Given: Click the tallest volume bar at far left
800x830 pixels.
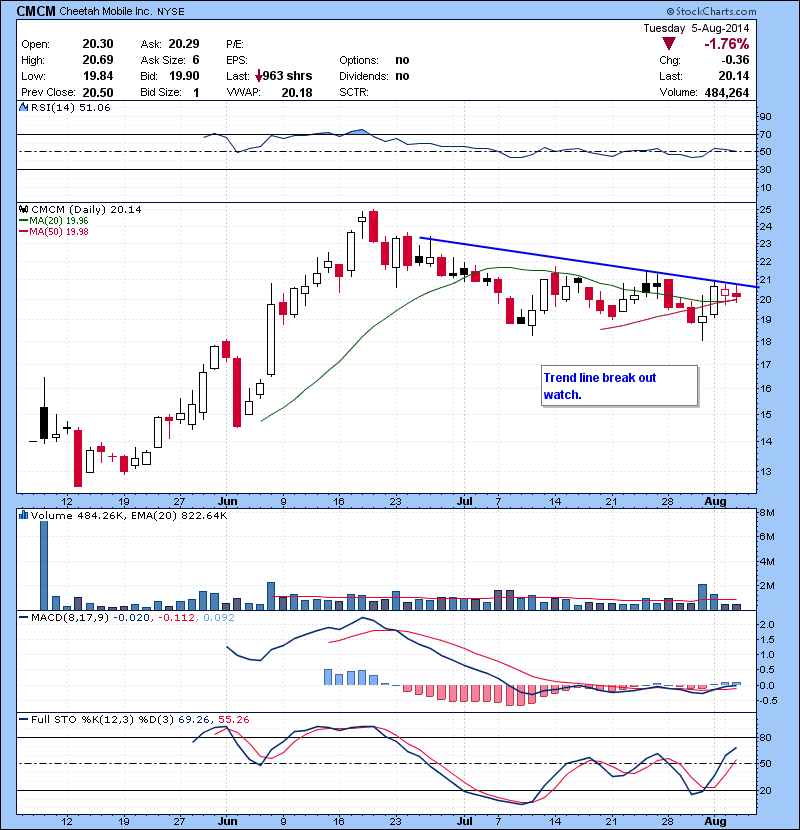Looking at the screenshot, I should pyautogui.click(x=44, y=565).
